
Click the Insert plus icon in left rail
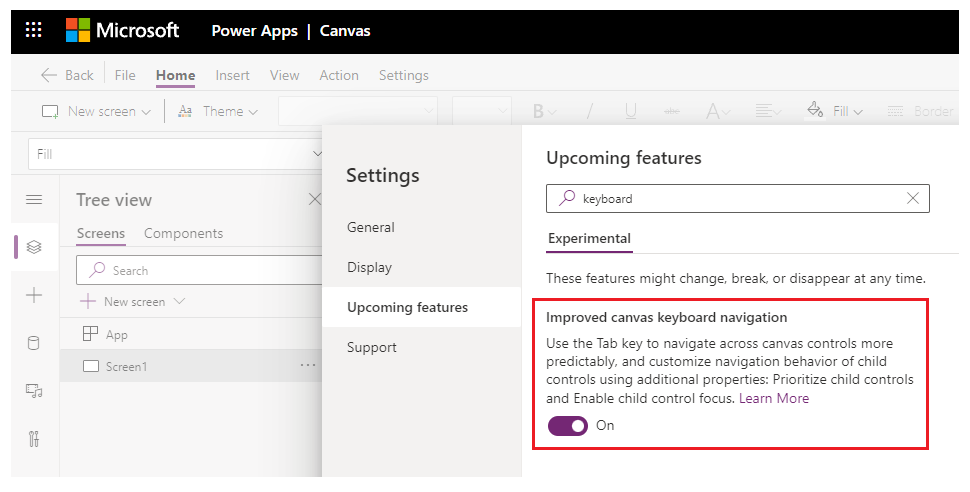pos(34,295)
